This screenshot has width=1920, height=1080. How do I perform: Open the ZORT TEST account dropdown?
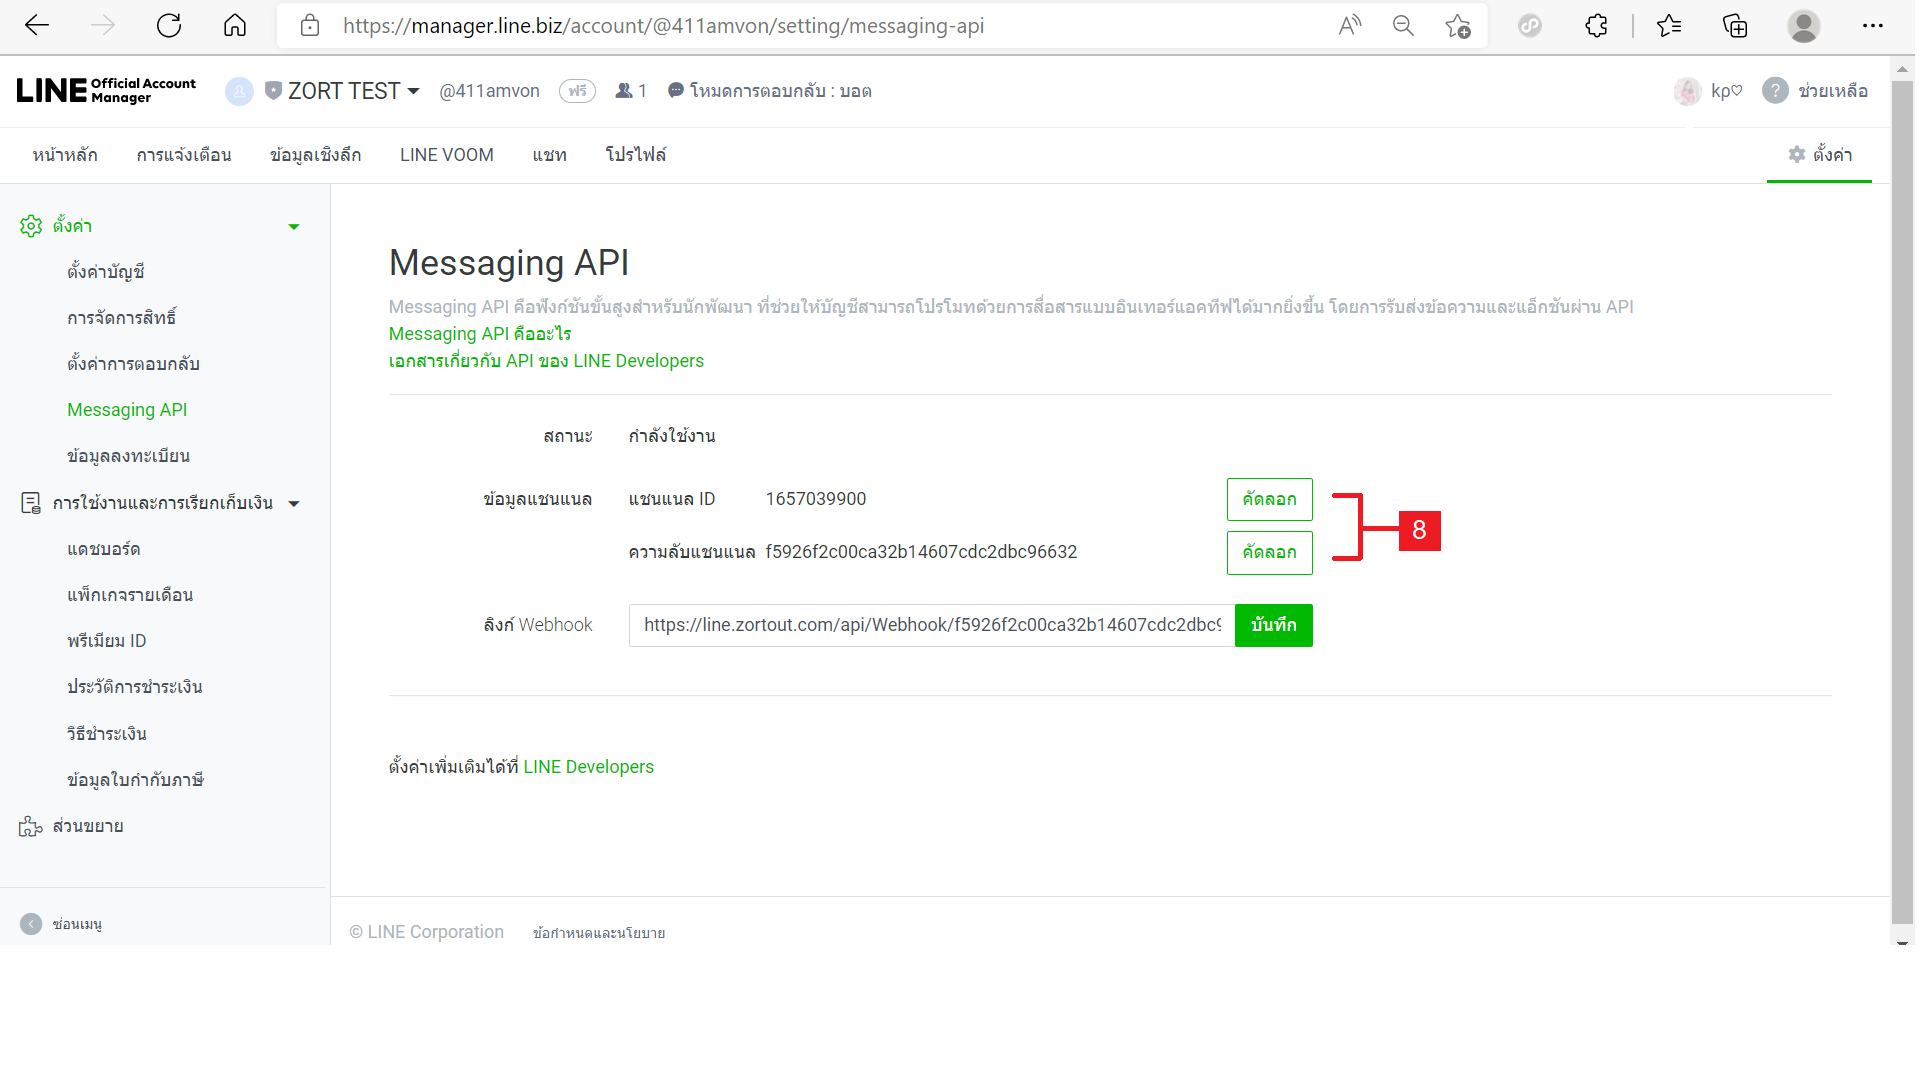tap(413, 91)
